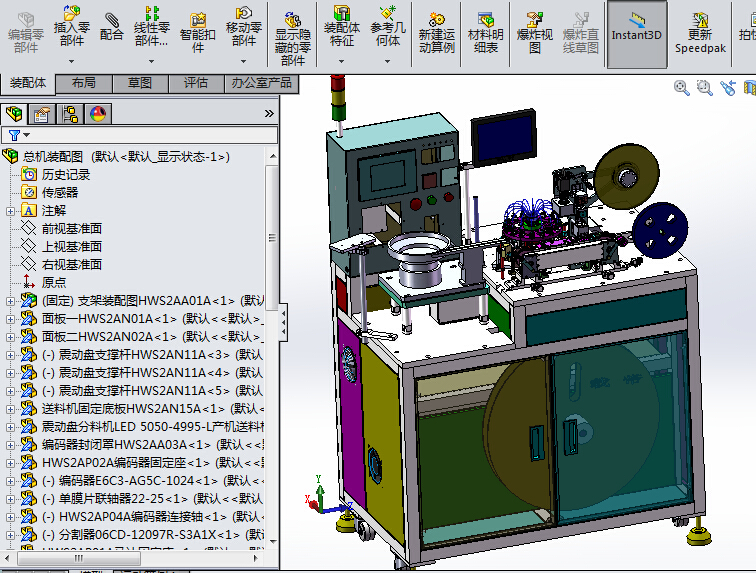Open the ConfigurationManager tab icon

pyautogui.click(x=70, y=114)
